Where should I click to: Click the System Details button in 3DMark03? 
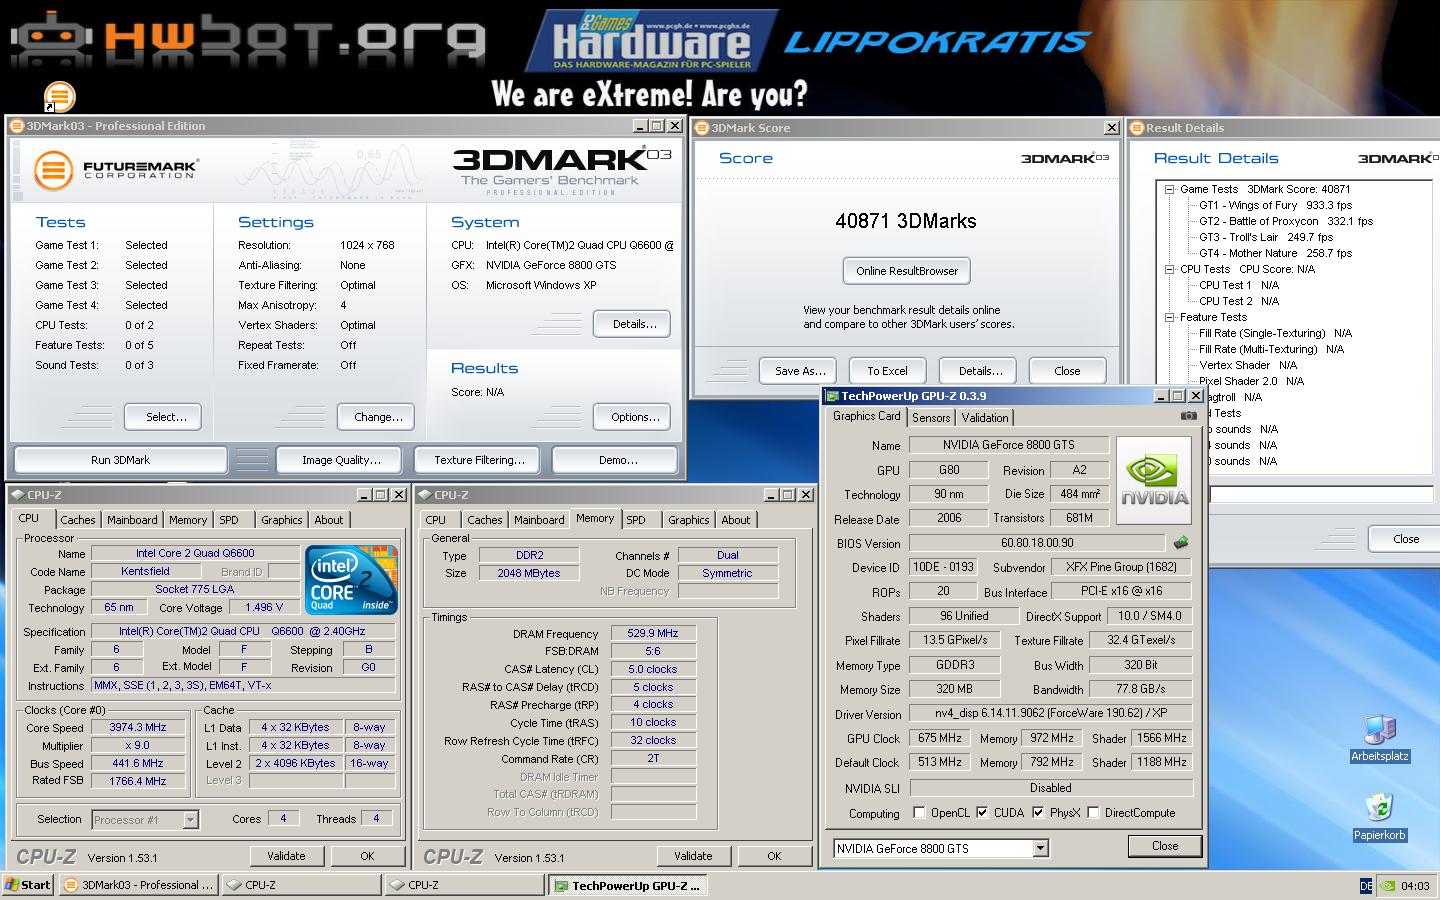[x=634, y=324]
